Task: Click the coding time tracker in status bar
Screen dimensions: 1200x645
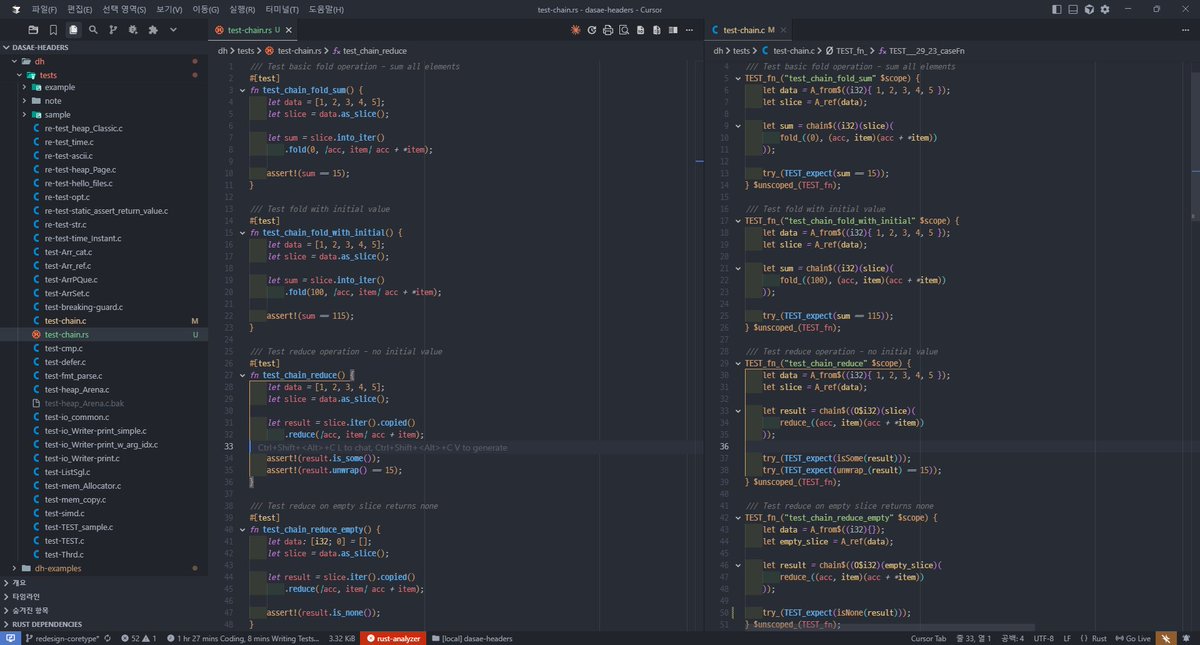Action: pos(243,638)
